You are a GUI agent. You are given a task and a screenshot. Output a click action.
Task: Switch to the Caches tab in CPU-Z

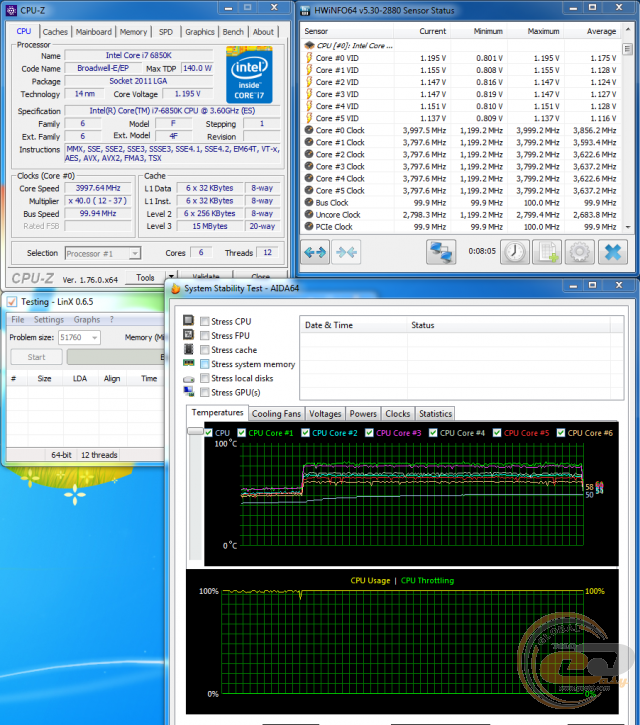55,32
